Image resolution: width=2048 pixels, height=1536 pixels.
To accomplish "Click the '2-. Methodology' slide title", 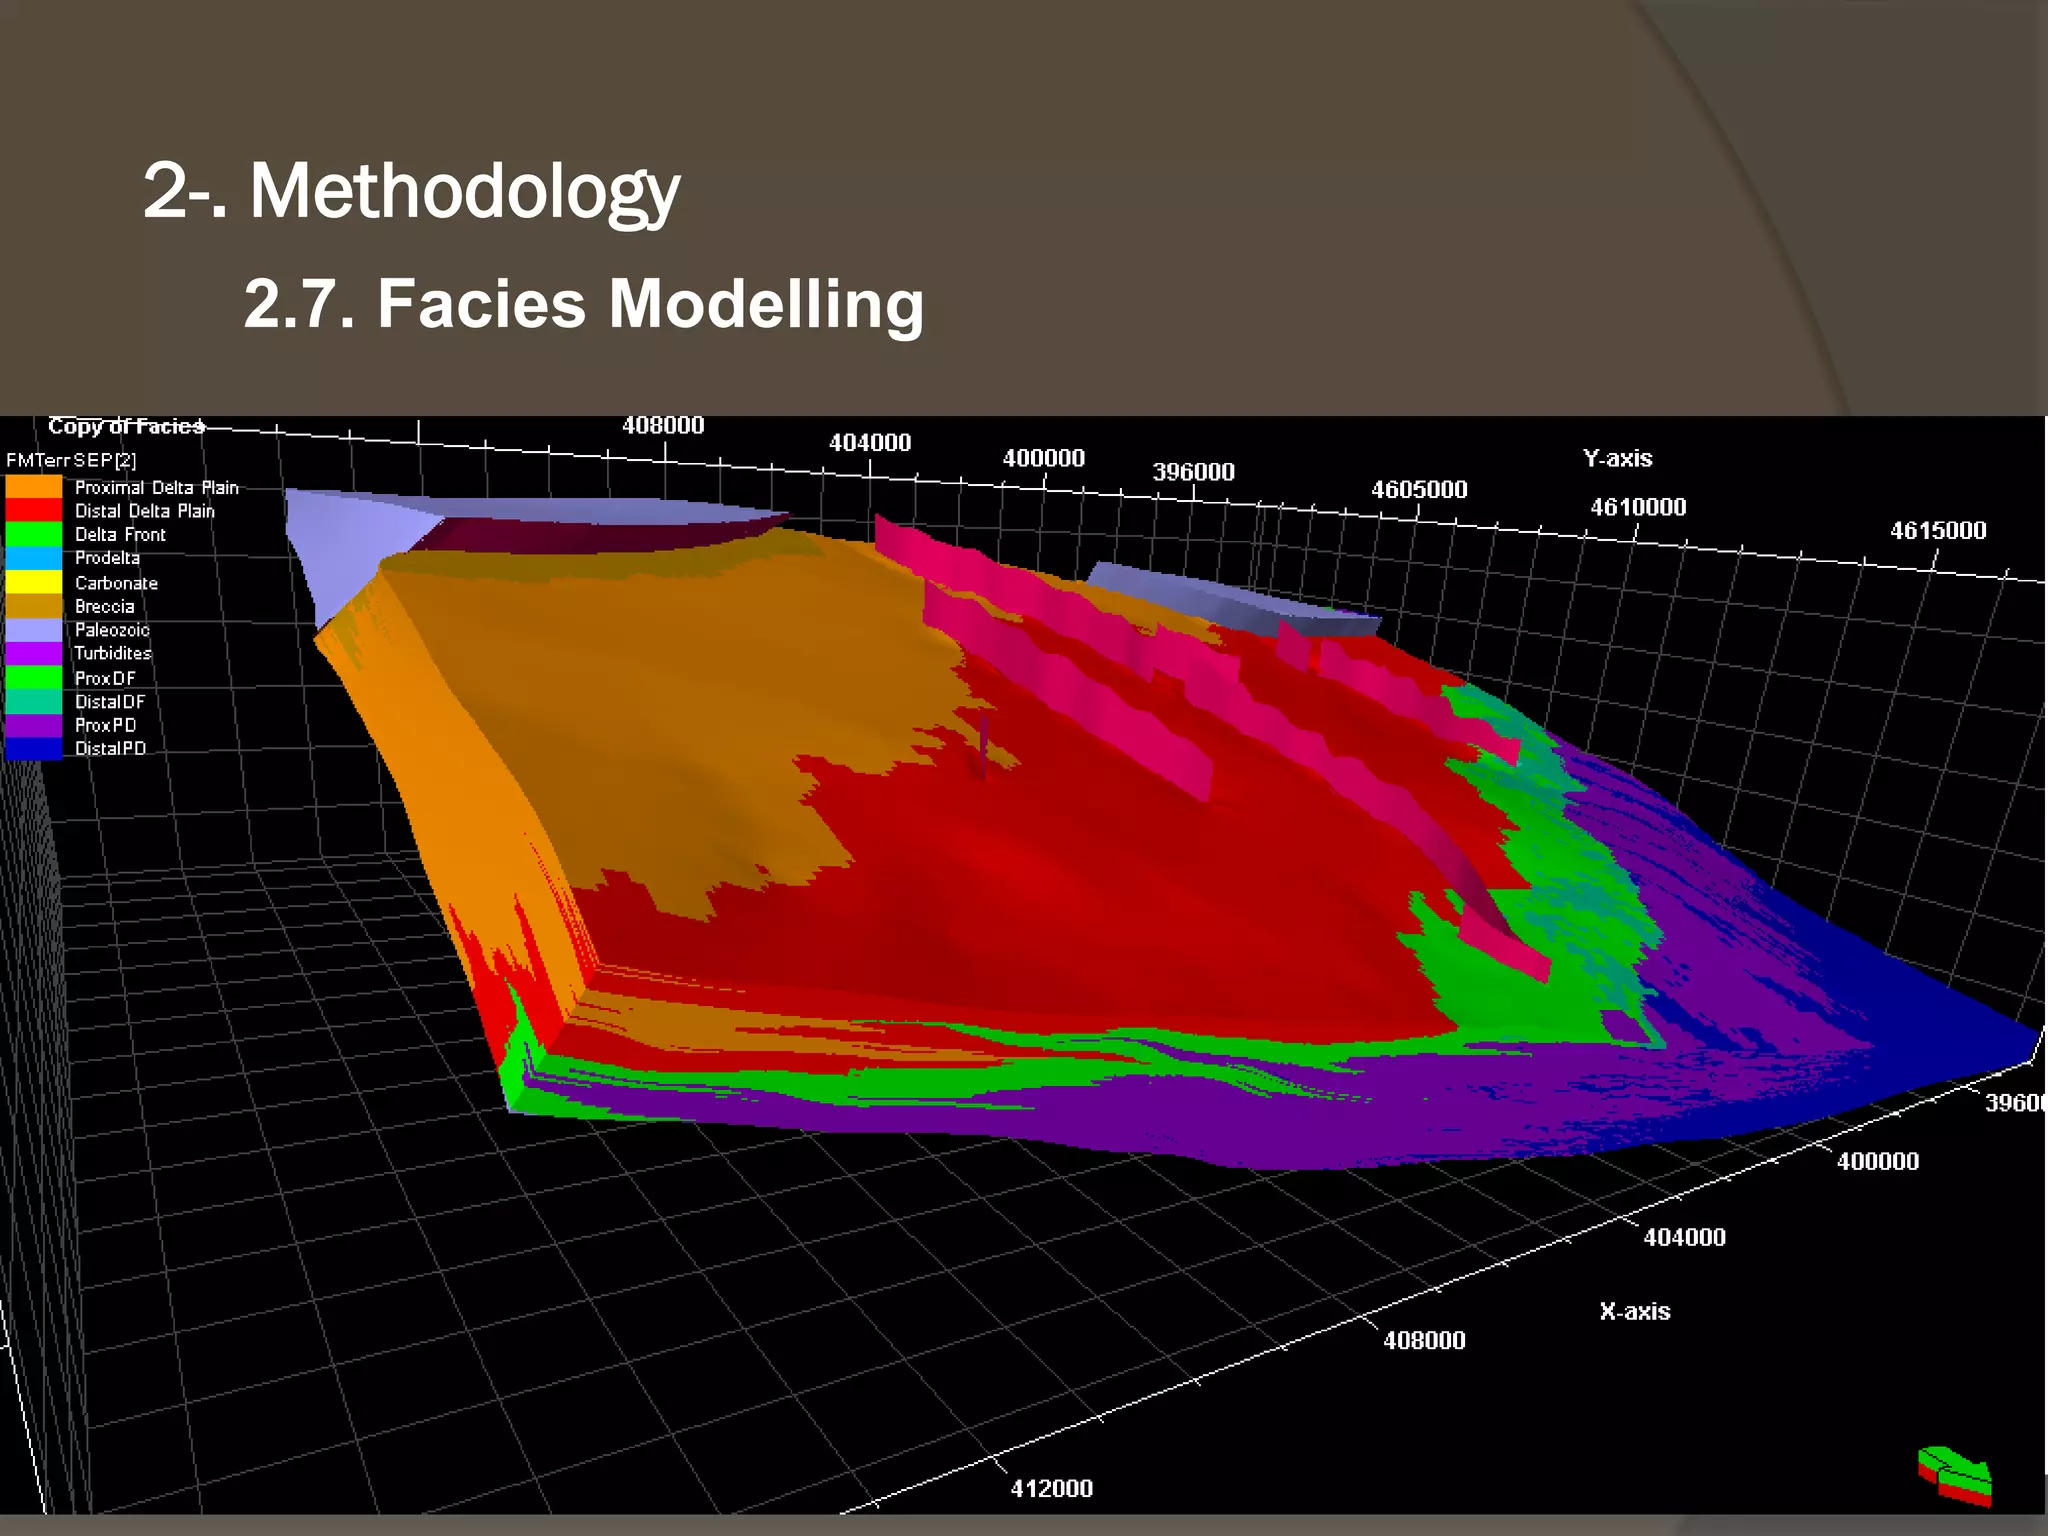I will [x=411, y=192].
